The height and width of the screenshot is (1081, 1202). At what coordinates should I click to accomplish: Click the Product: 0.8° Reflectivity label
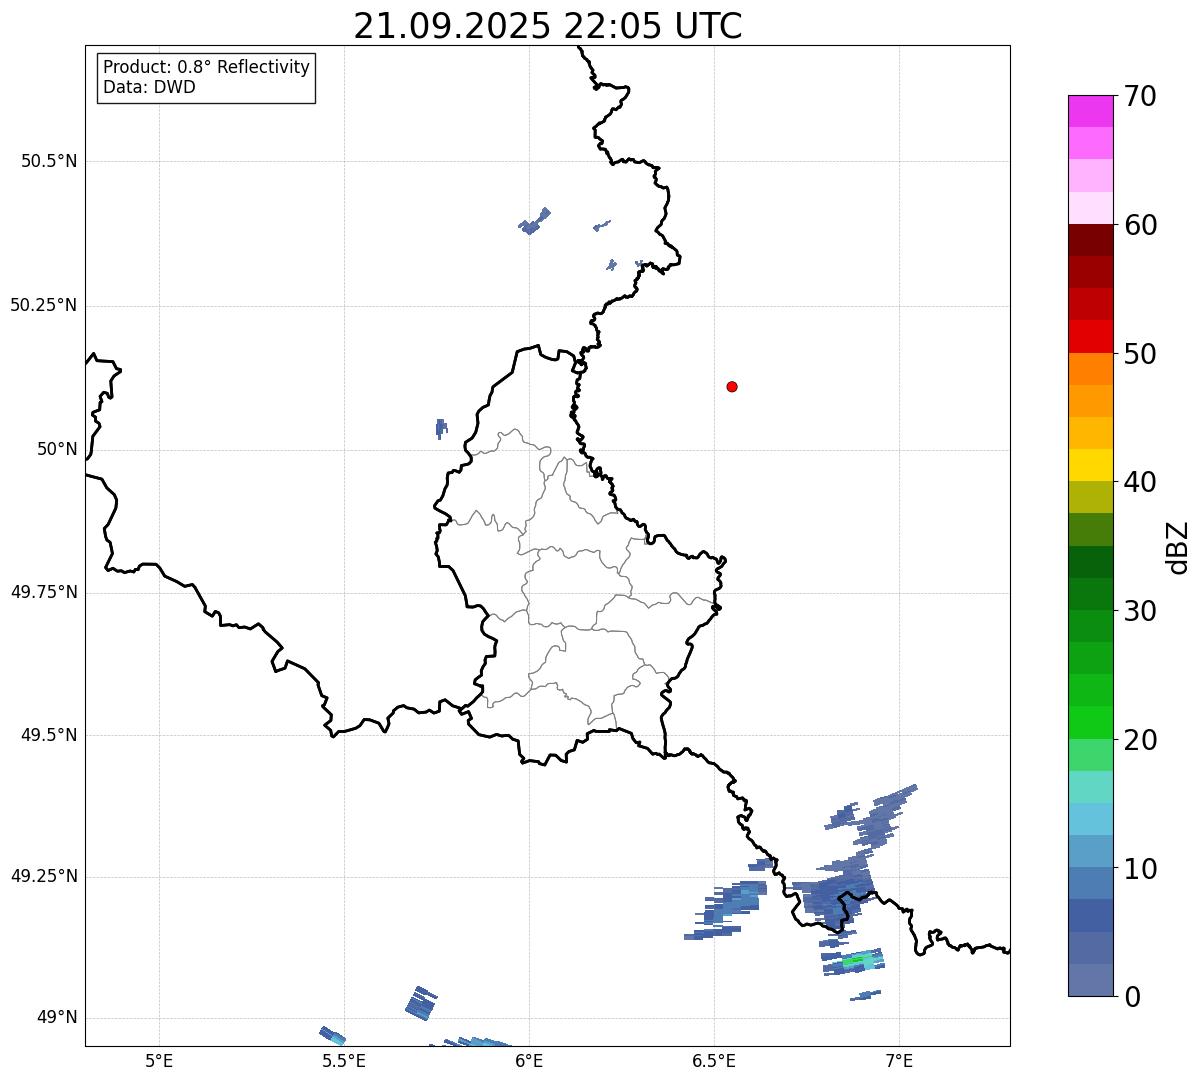tap(207, 67)
